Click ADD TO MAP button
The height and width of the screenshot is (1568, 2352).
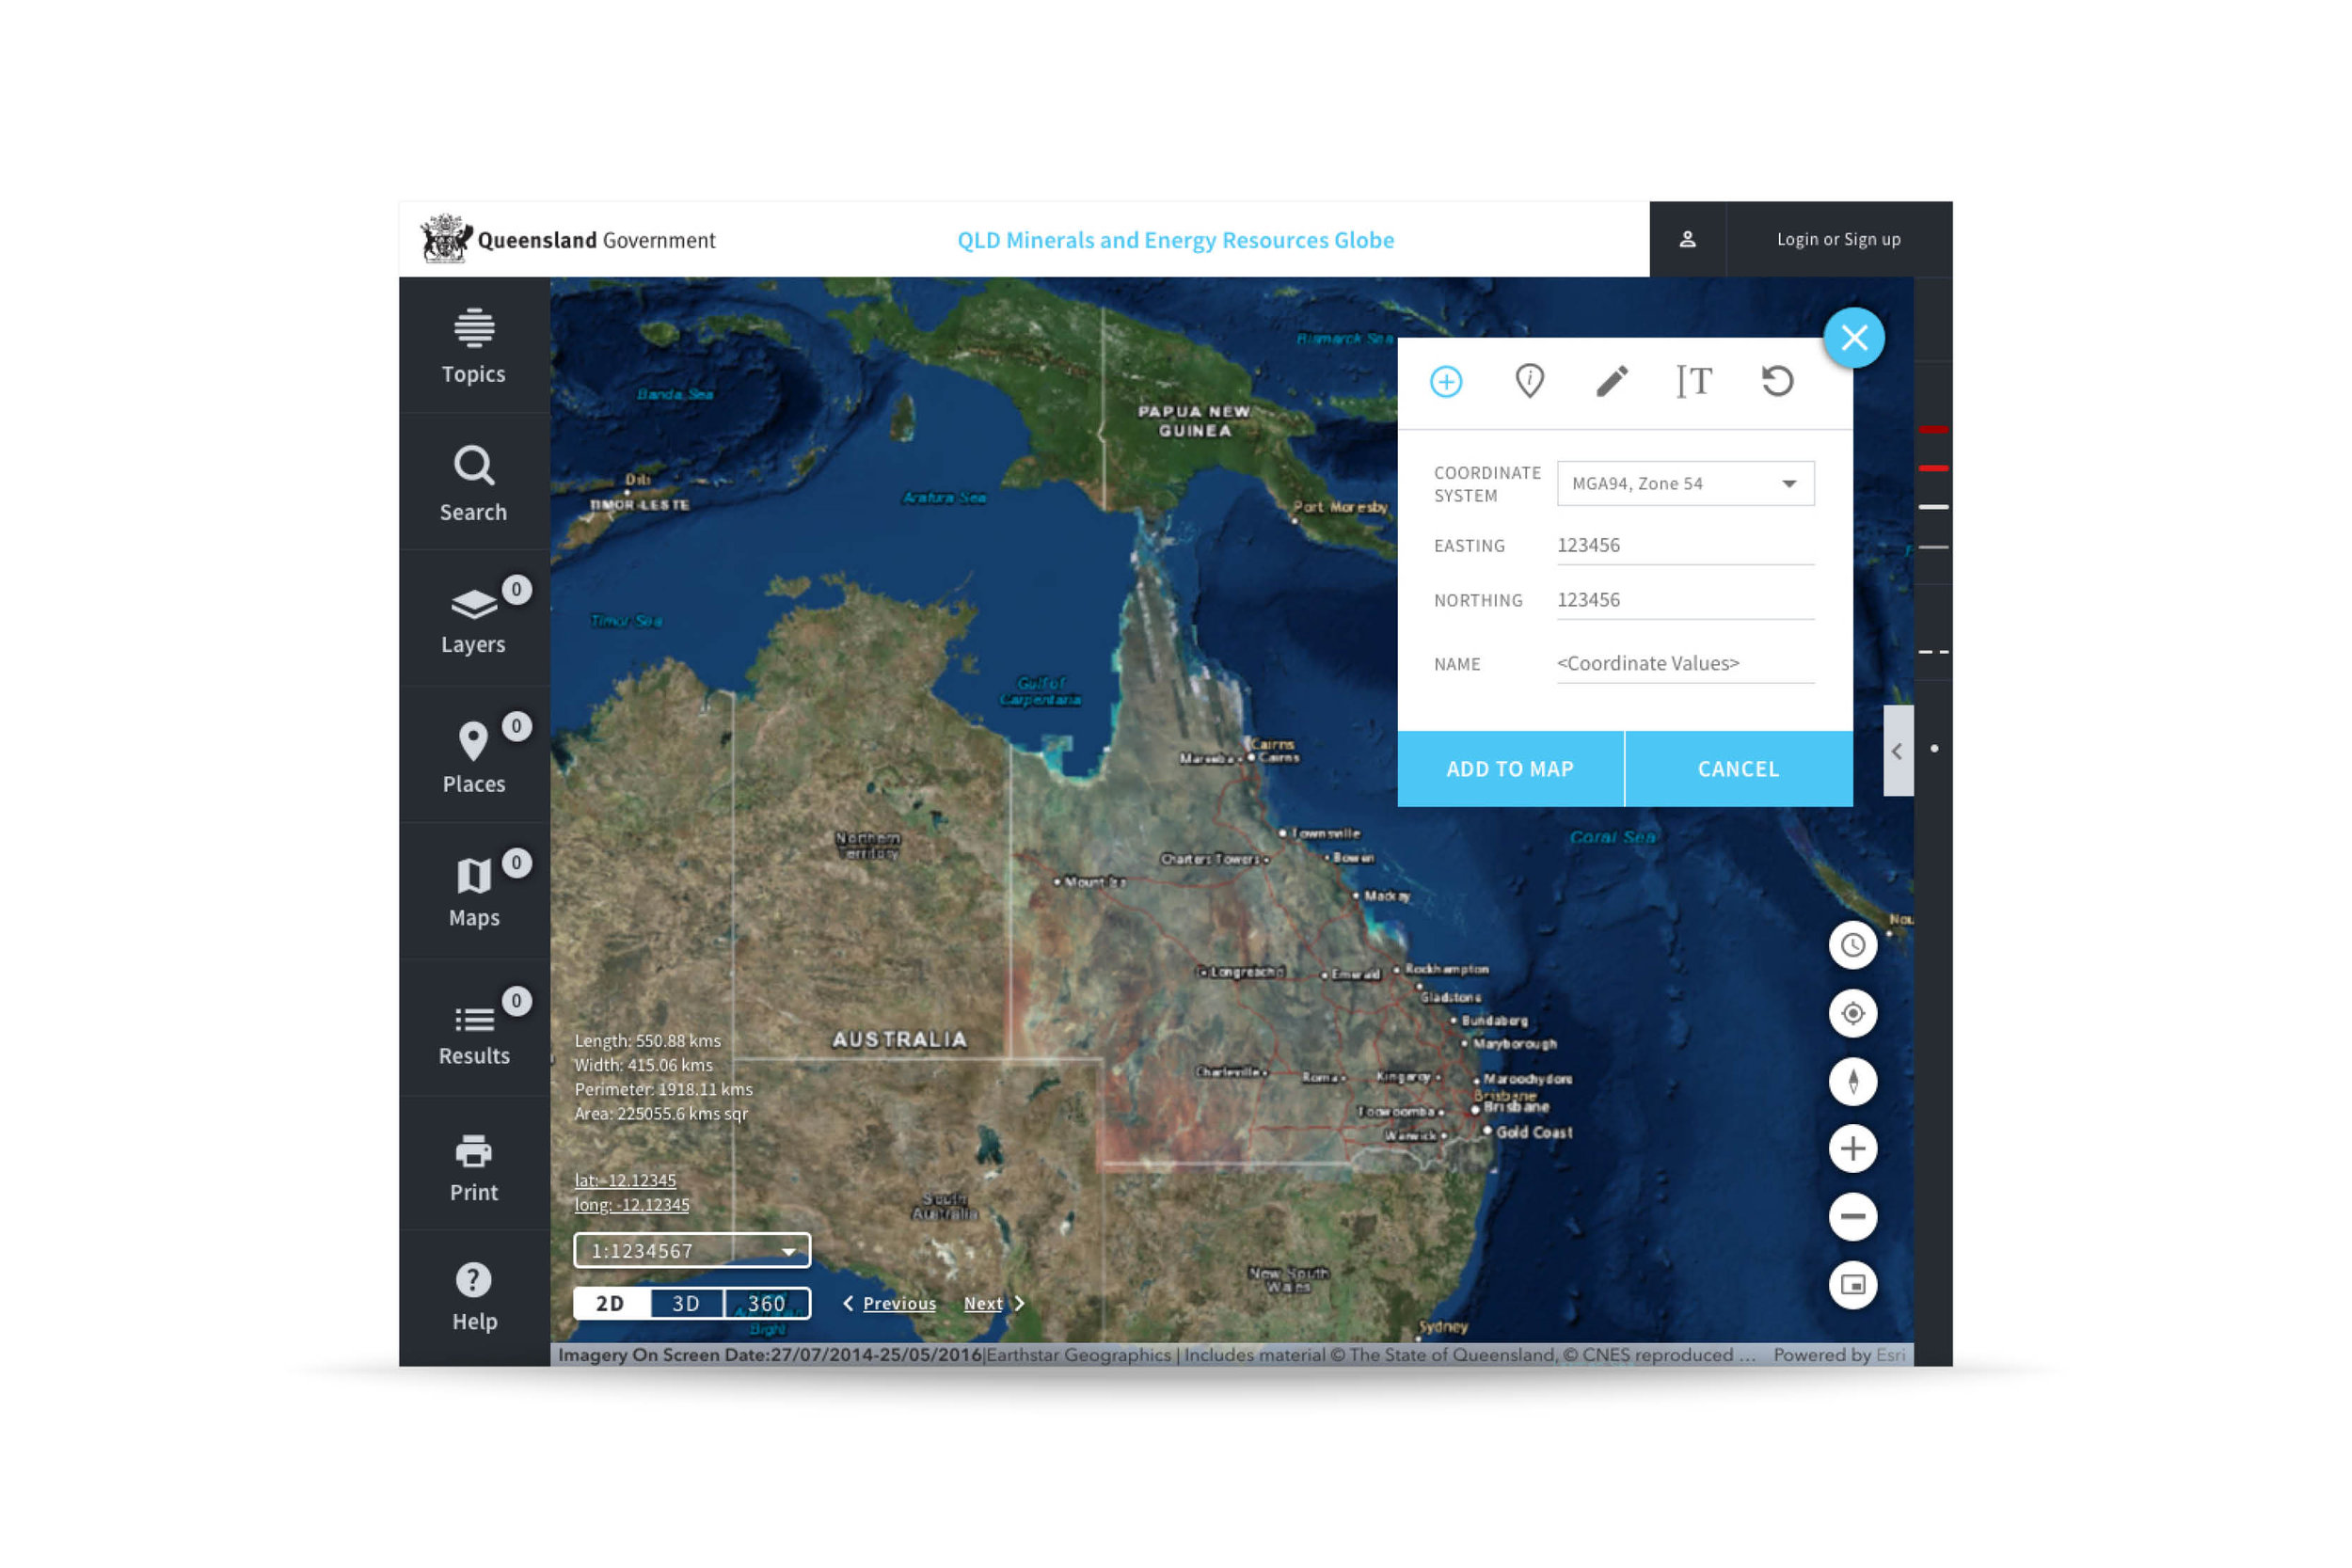pos(1510,767)
